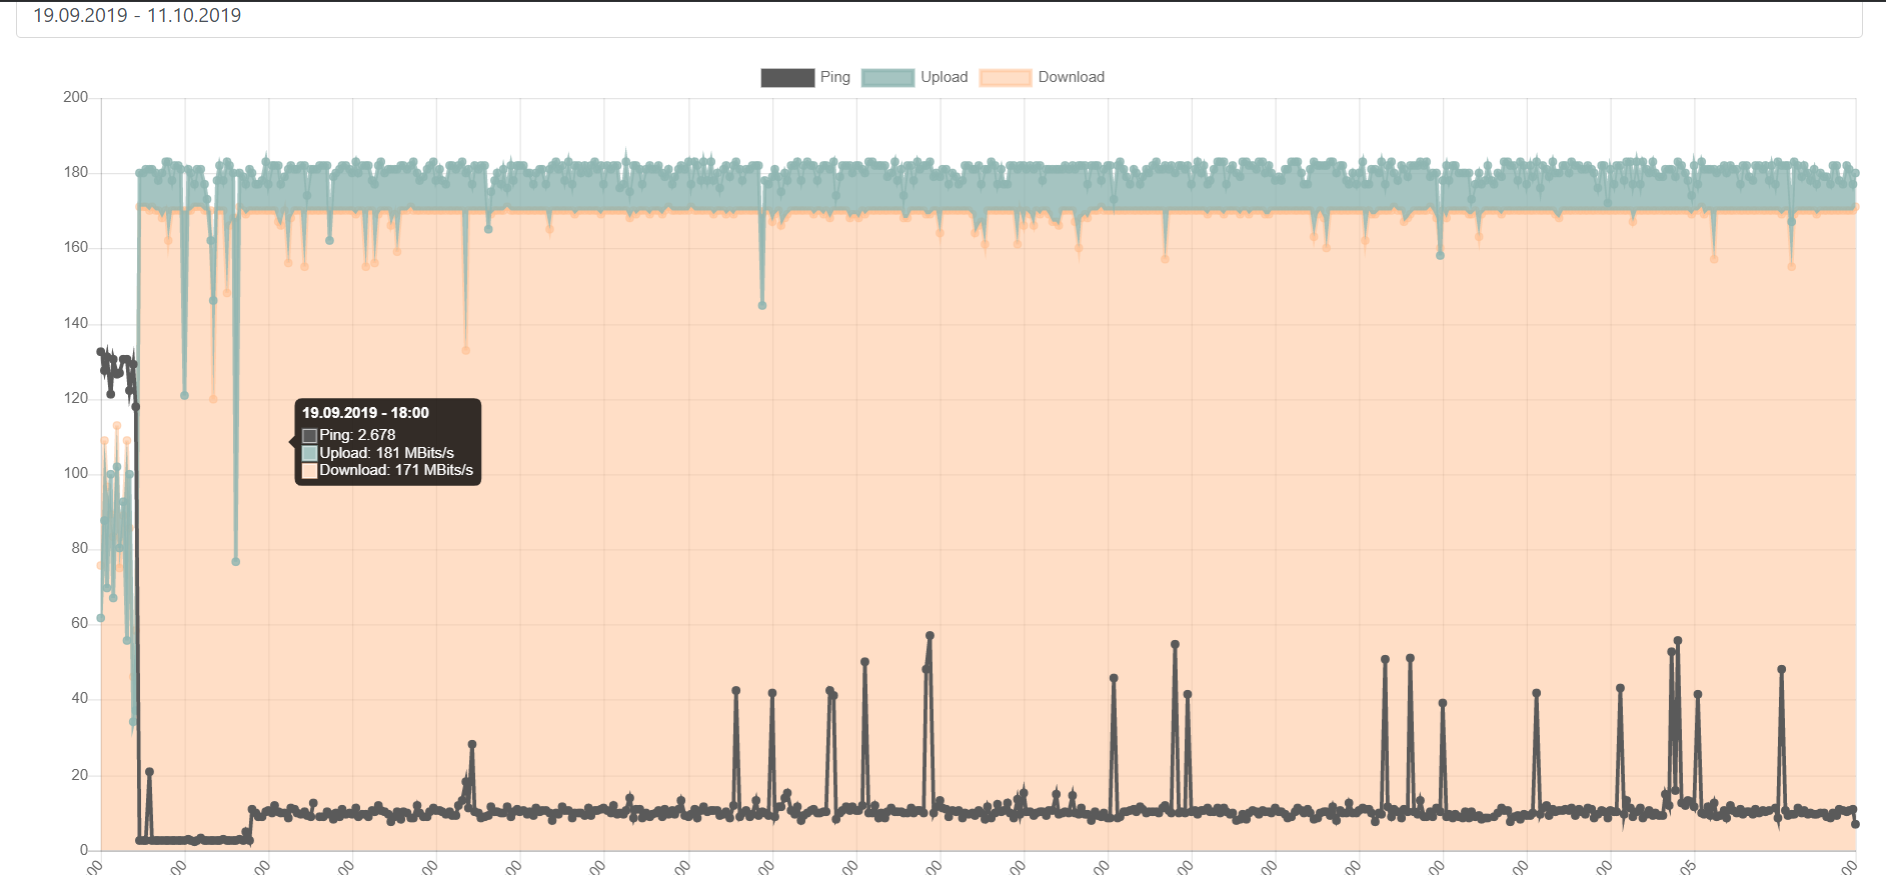The image size is (1886, 875).
Task: Select the isolated upload dip point near 76
Action: (x=236, y=562)
